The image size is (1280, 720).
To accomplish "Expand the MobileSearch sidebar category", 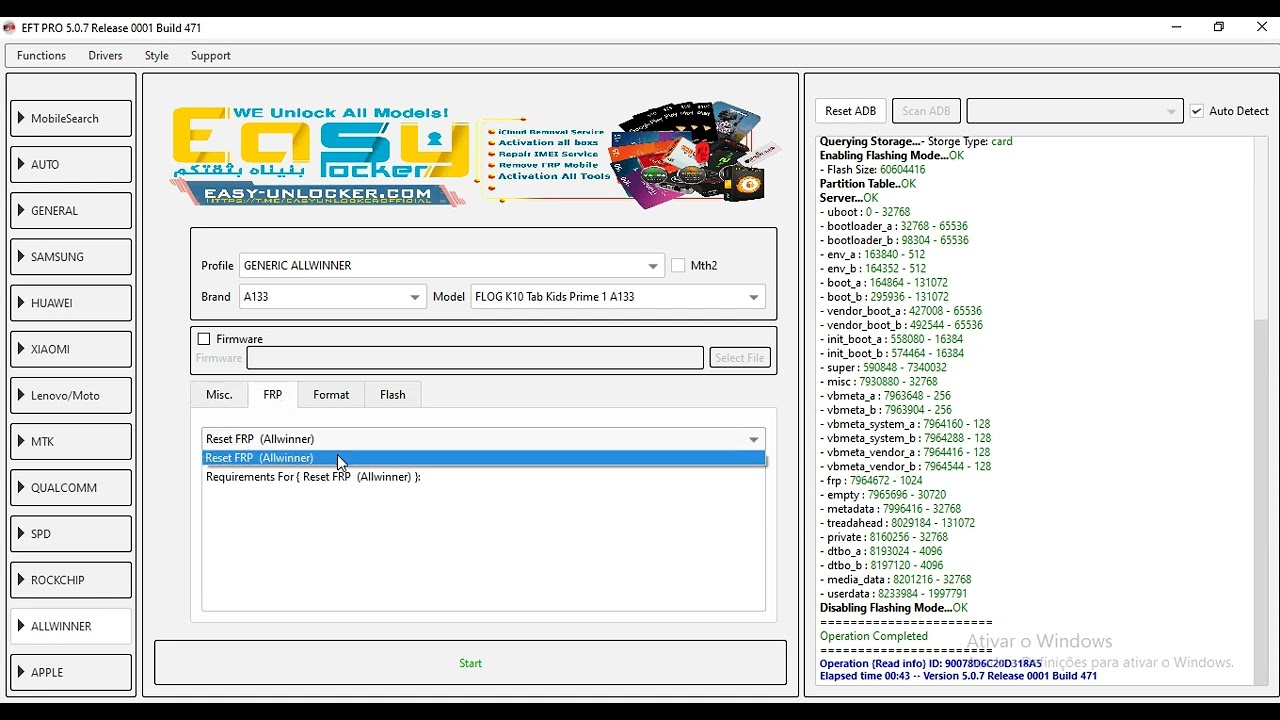I will click(71, 119).
